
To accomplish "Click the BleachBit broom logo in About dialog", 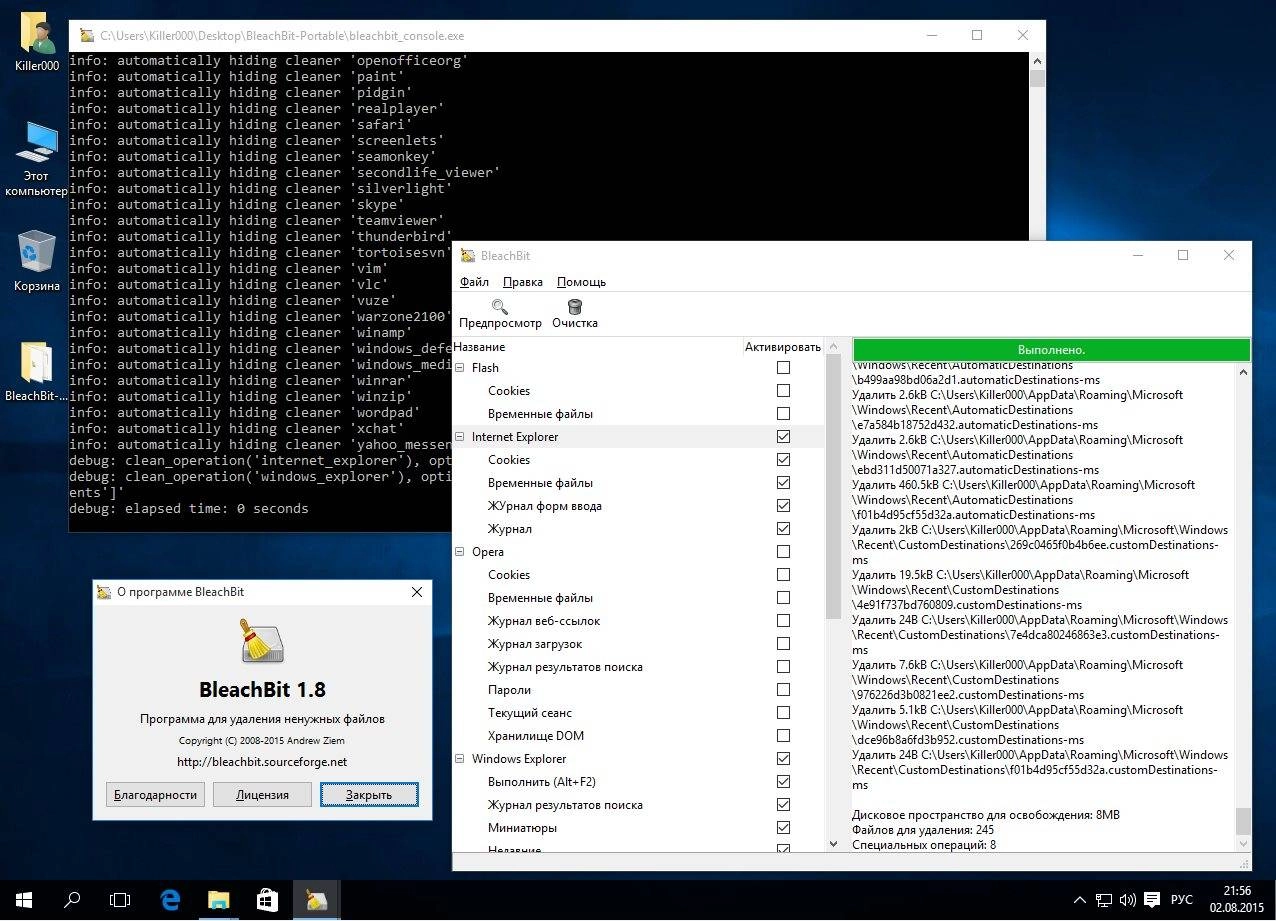I will (x=262, y=641).
